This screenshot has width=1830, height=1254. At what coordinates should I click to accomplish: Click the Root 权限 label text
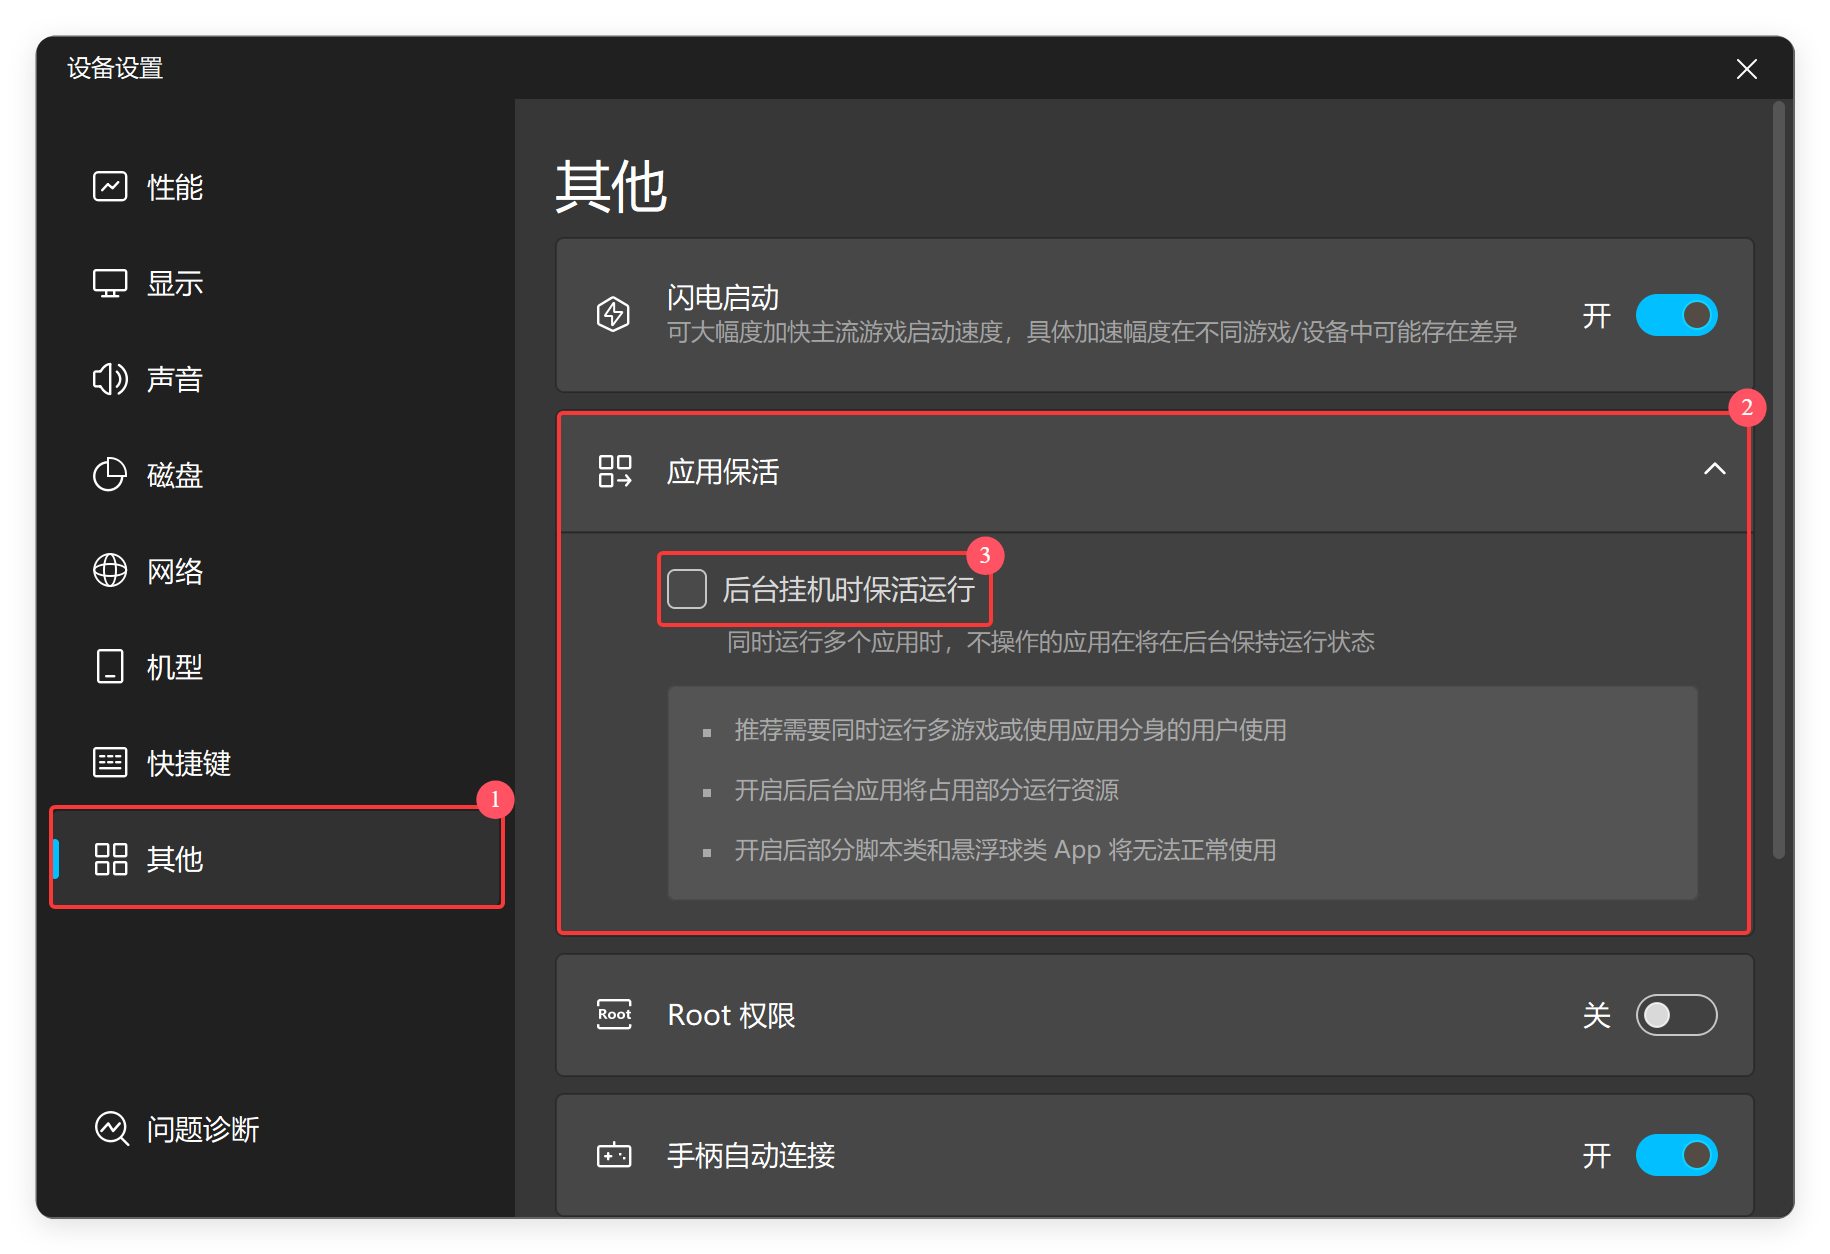(732, 1015)
